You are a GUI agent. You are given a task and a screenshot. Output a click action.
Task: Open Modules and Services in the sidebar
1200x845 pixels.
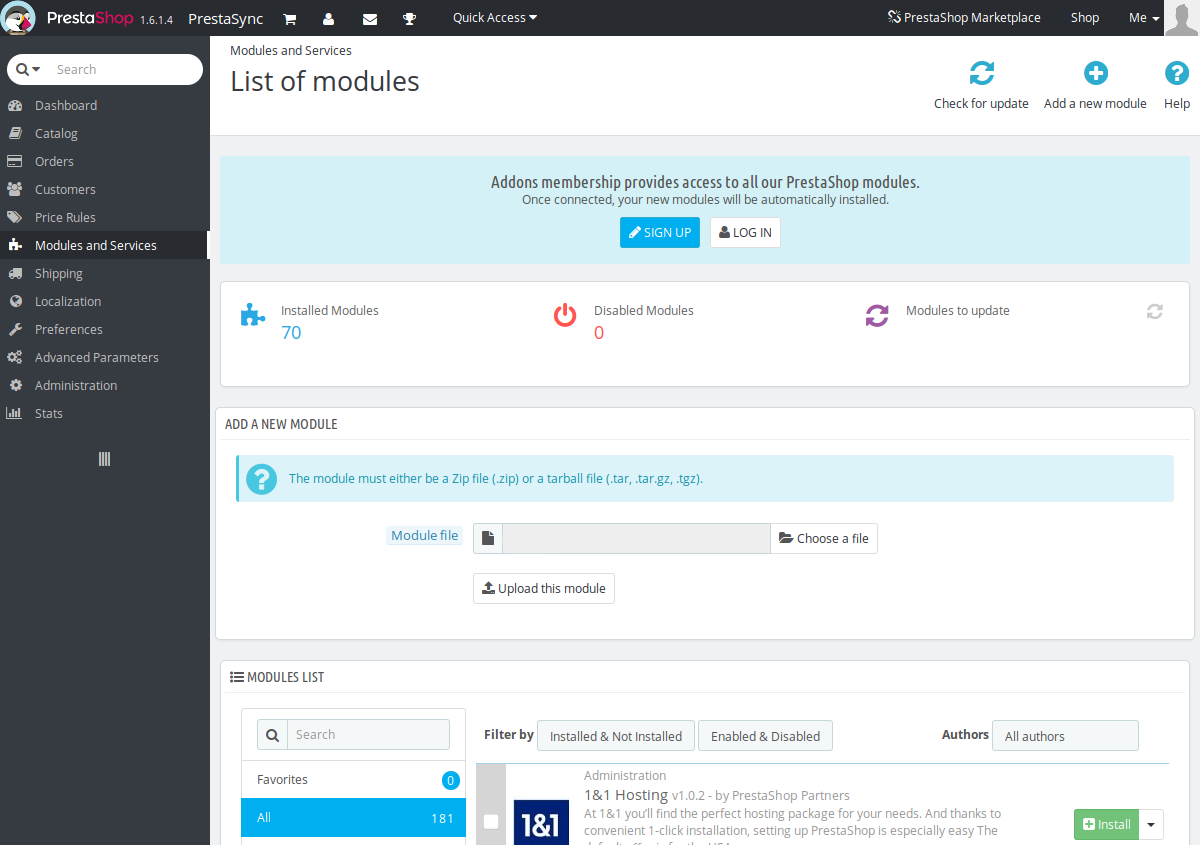104,245
